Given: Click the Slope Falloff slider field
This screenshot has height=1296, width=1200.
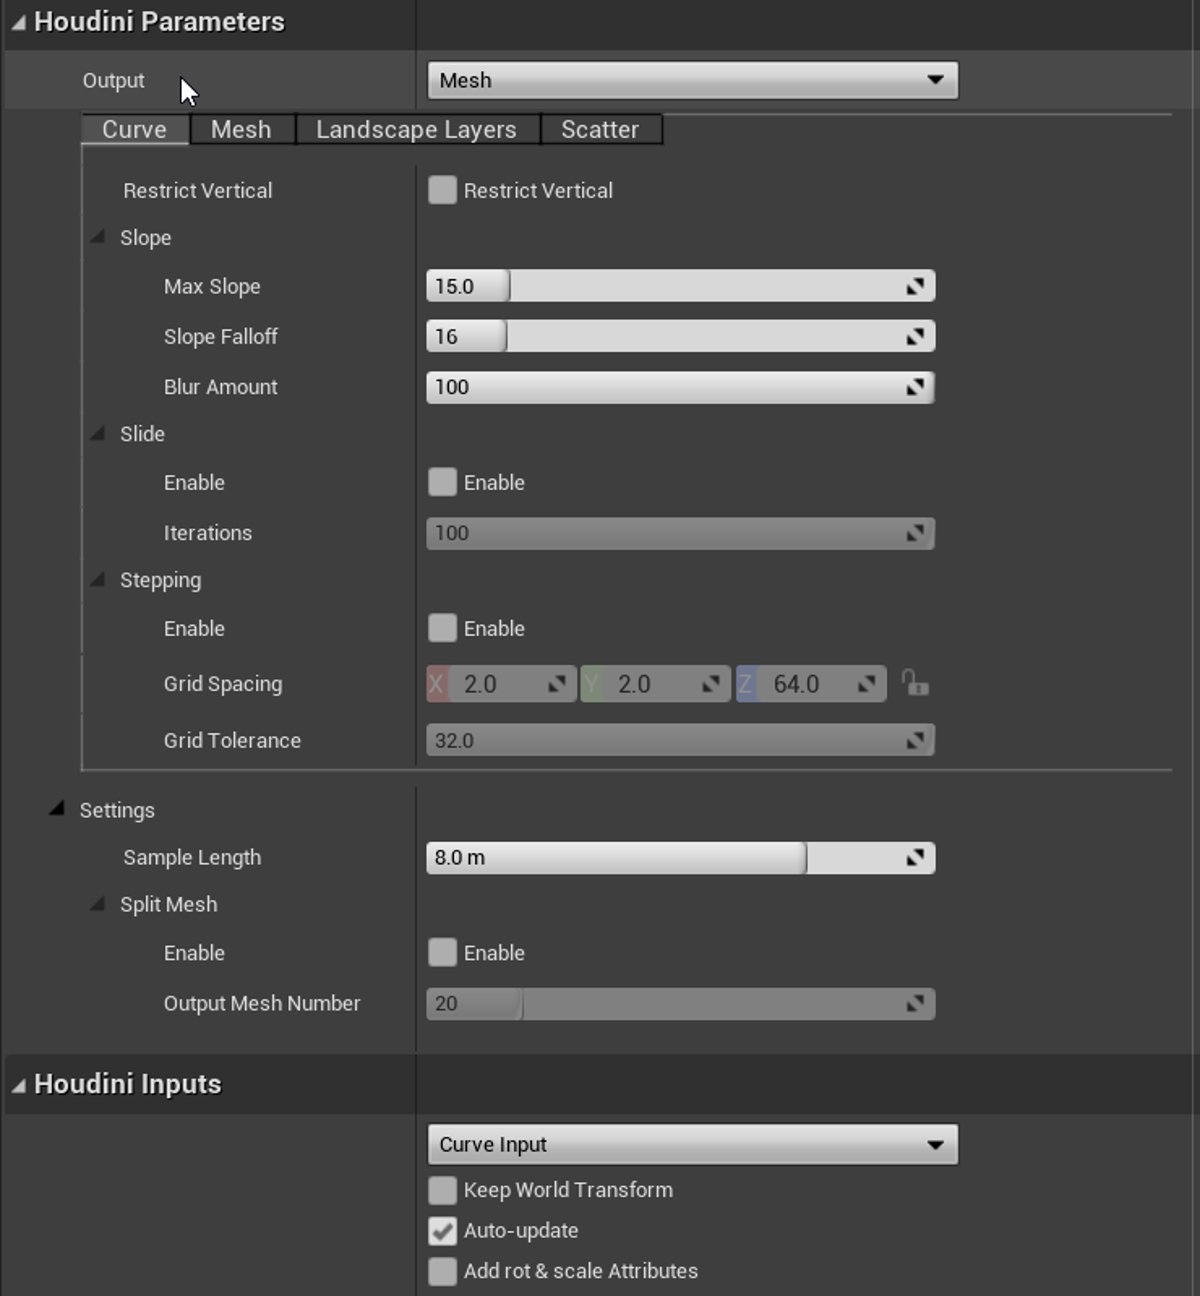Looking at the screenshot, I should 680,336.
